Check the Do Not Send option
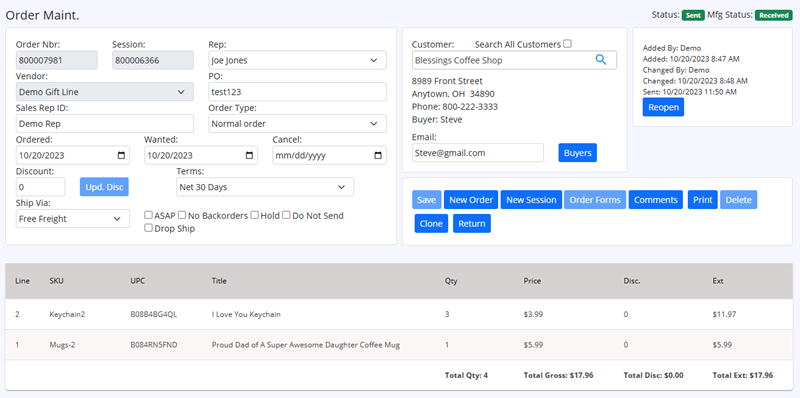The height and width of the screenshot is (398, 800). [287, 215]
